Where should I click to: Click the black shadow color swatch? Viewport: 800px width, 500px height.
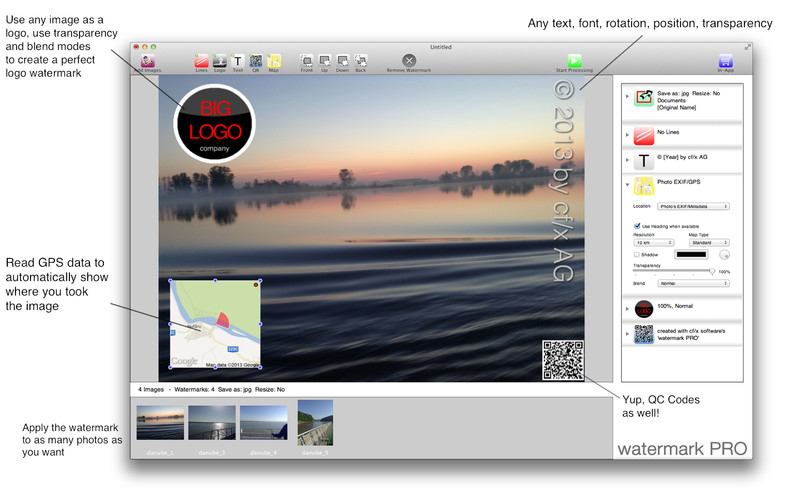pos(689,255)
